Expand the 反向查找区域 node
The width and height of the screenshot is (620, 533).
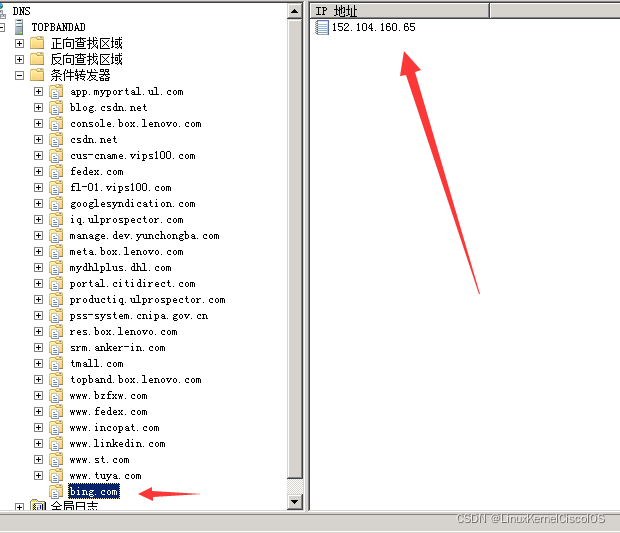[19, 59]
